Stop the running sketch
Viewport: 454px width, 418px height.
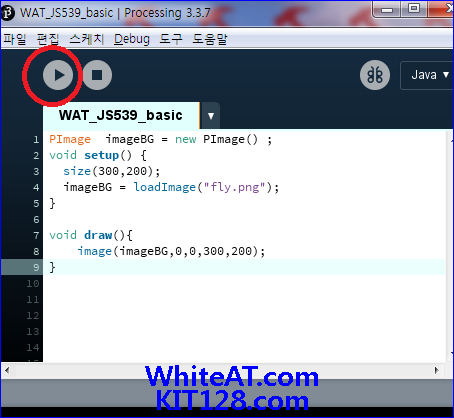[x=97, y=75]
